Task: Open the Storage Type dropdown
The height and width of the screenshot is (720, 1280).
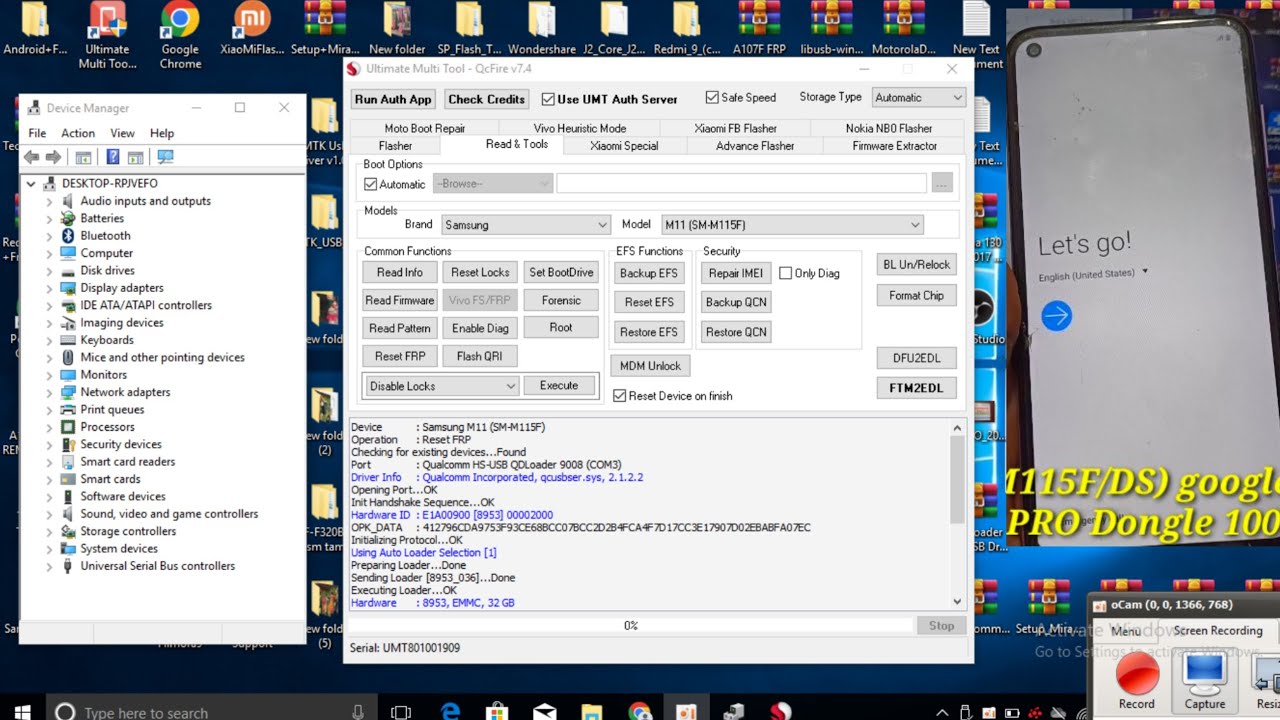Action: pyautogui.click(x=918, y=97)
